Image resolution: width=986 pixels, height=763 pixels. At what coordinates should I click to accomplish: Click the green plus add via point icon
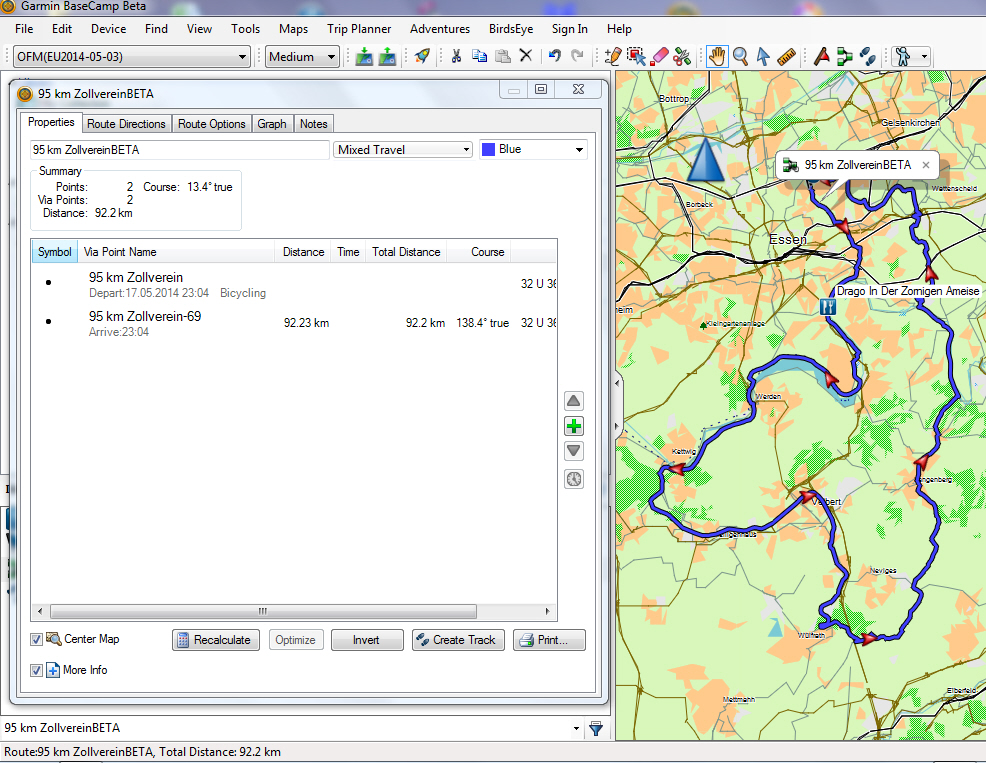(x=574, y=426)
